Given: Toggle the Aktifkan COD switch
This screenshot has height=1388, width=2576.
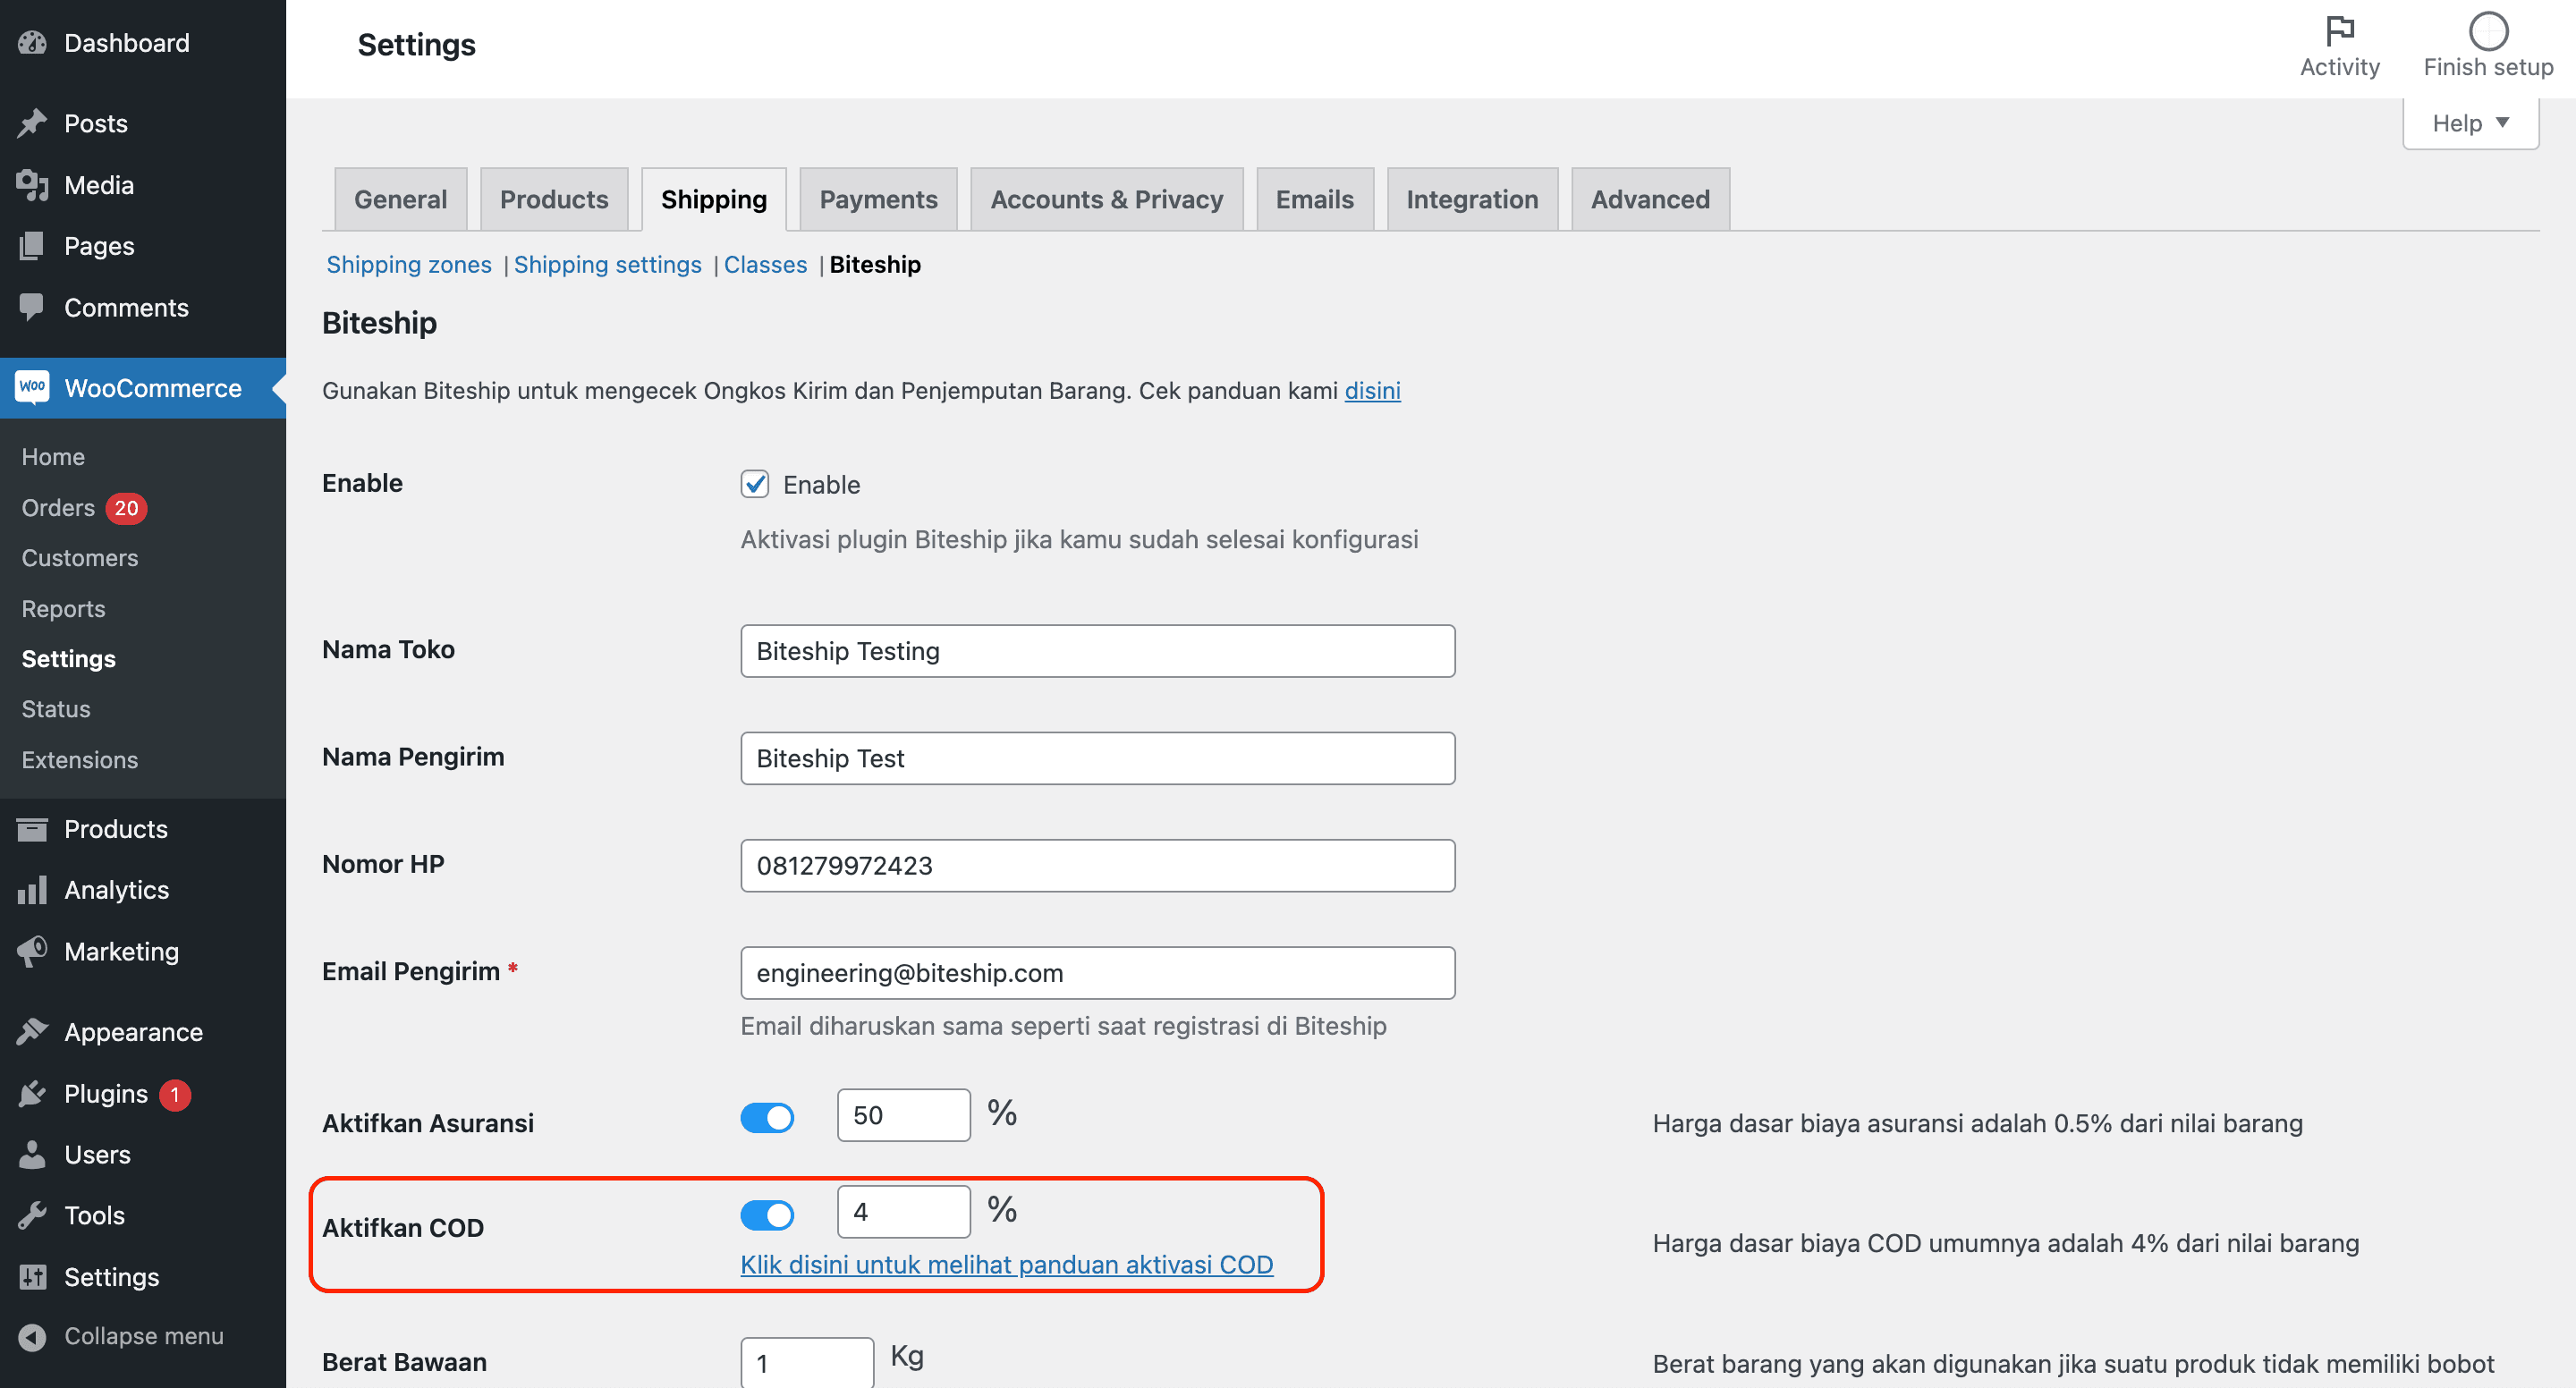Looking at the screenshot, I should pos(767,1215).
